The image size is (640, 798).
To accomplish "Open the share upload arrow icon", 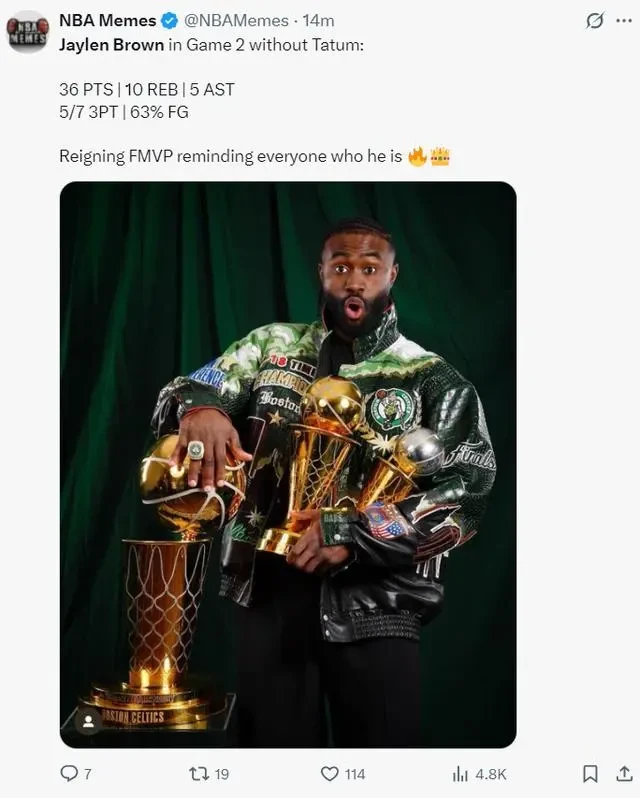I will (x=624, y=774).
